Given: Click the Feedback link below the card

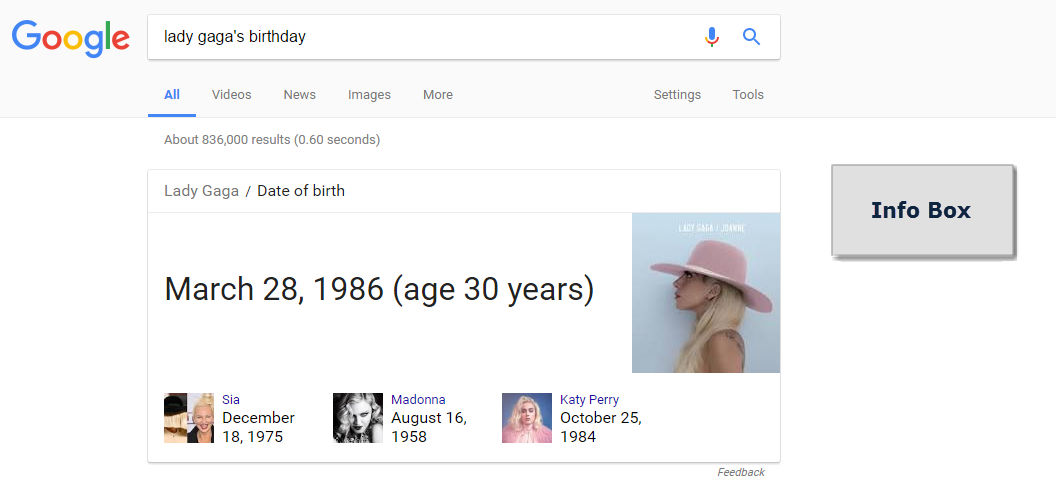Looking at the screenshot, I should click(x=740, y=472).
